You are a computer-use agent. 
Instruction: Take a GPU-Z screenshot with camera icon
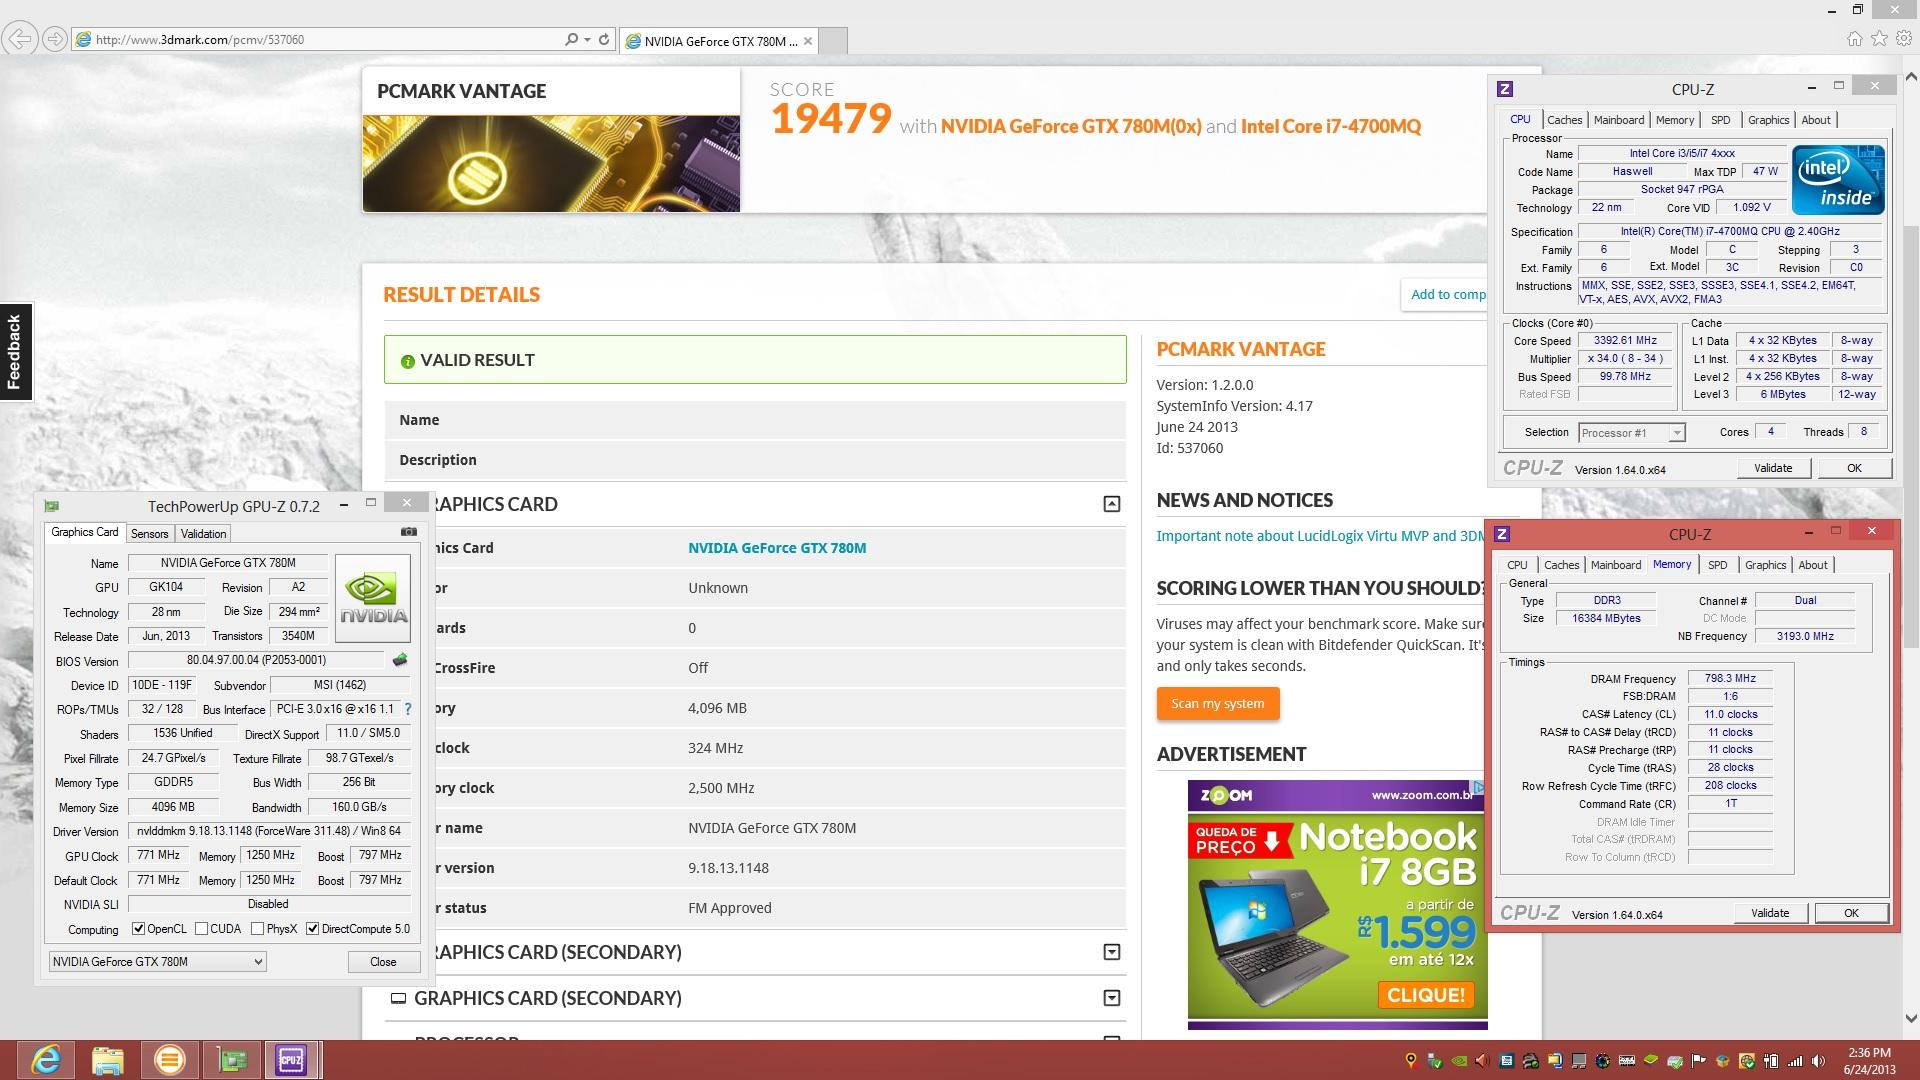[x=409, y=532]
